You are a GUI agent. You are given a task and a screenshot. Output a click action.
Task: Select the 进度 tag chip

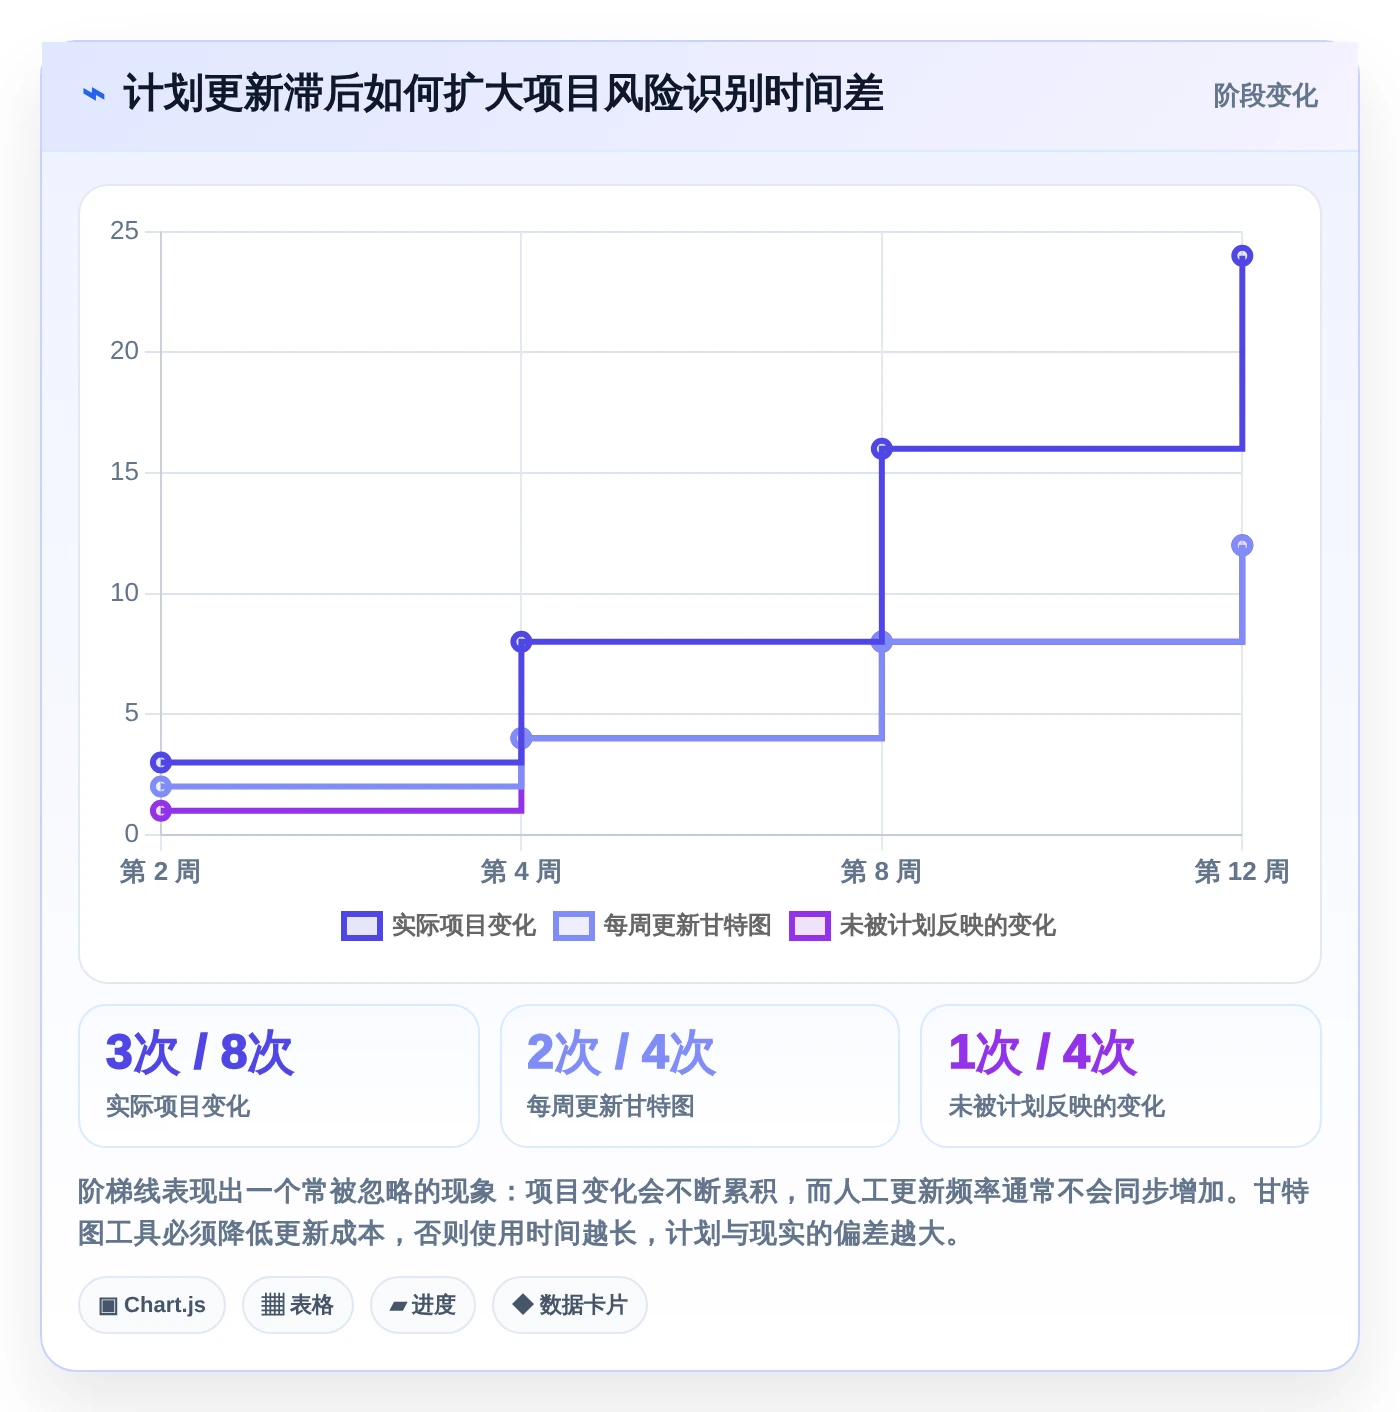click(423, 1305)
